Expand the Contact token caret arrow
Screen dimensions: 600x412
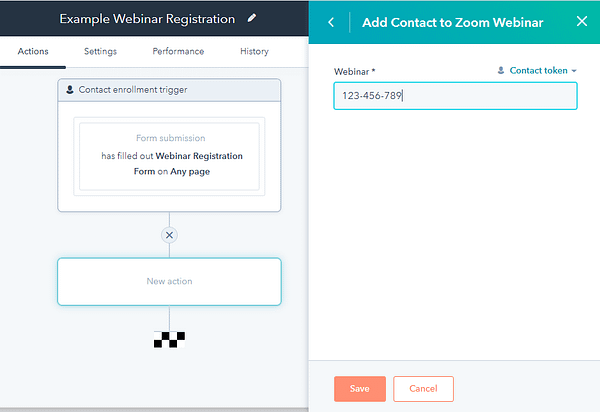pyautogui.click(x=574, y=71)
